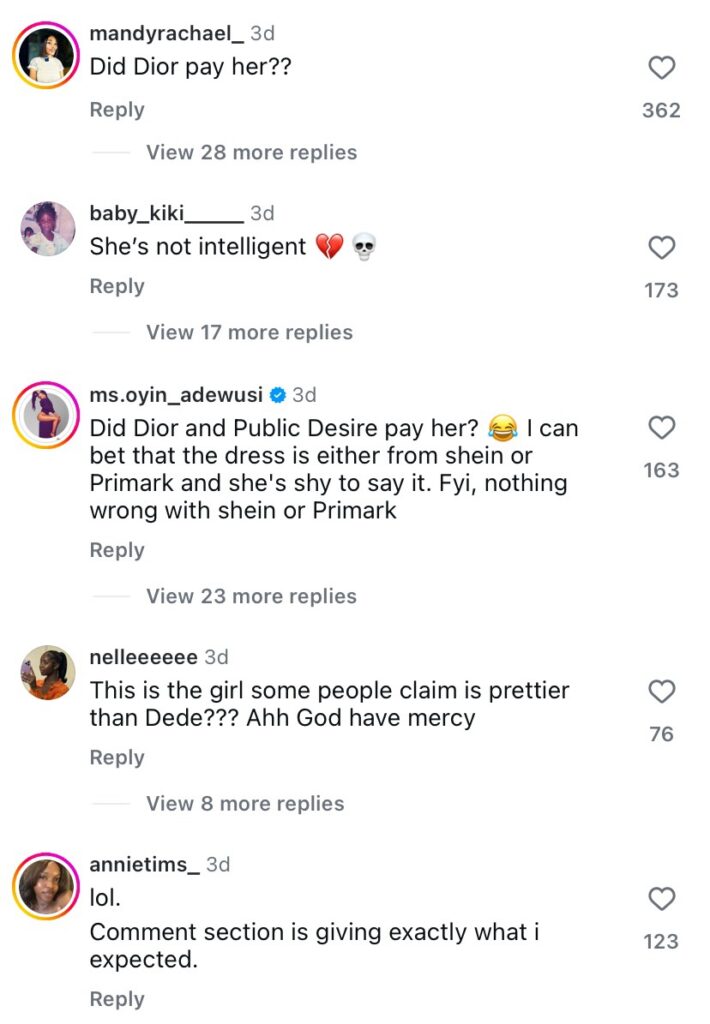Show View 23 more replies

(251, 596)
